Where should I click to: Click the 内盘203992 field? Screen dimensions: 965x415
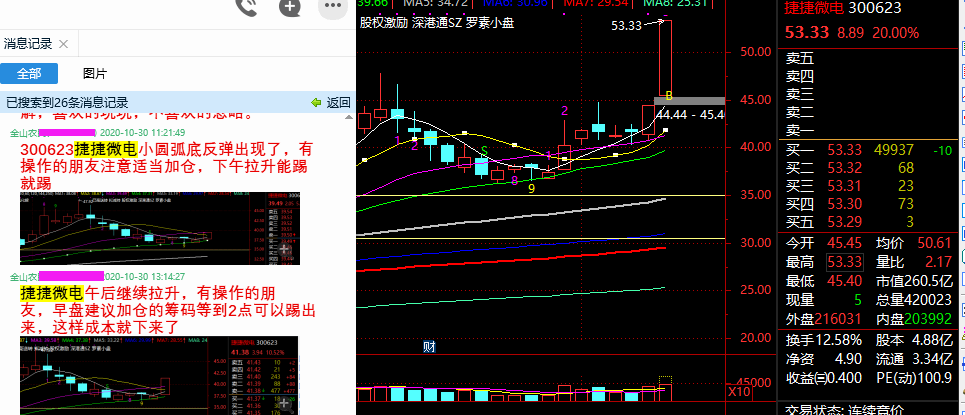[914, 319]
